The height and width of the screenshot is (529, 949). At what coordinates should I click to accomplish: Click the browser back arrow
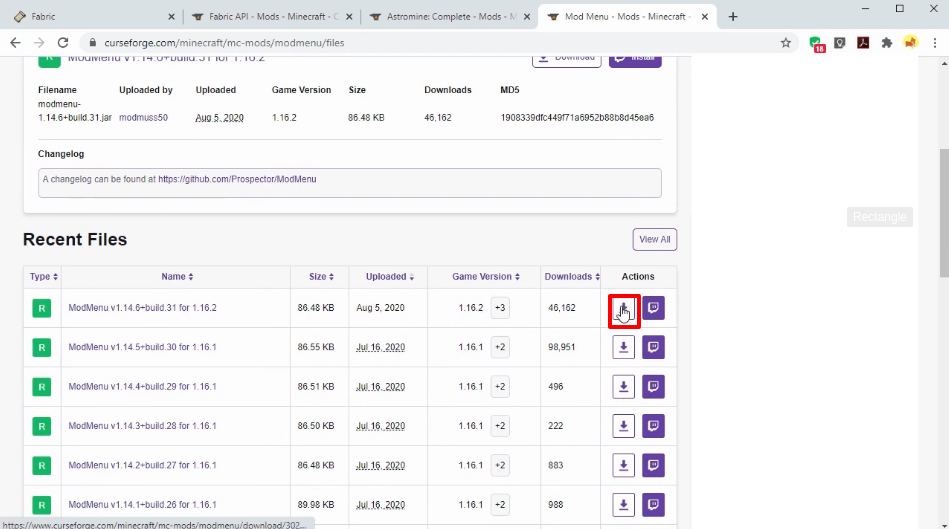(15, 42)
